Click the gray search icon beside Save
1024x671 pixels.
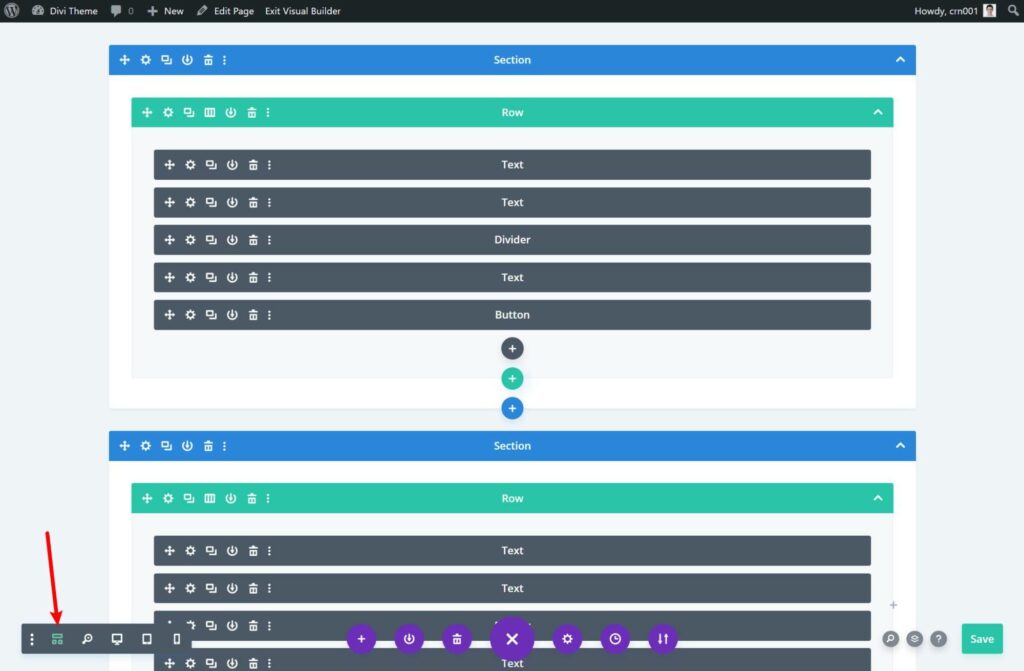891,639
